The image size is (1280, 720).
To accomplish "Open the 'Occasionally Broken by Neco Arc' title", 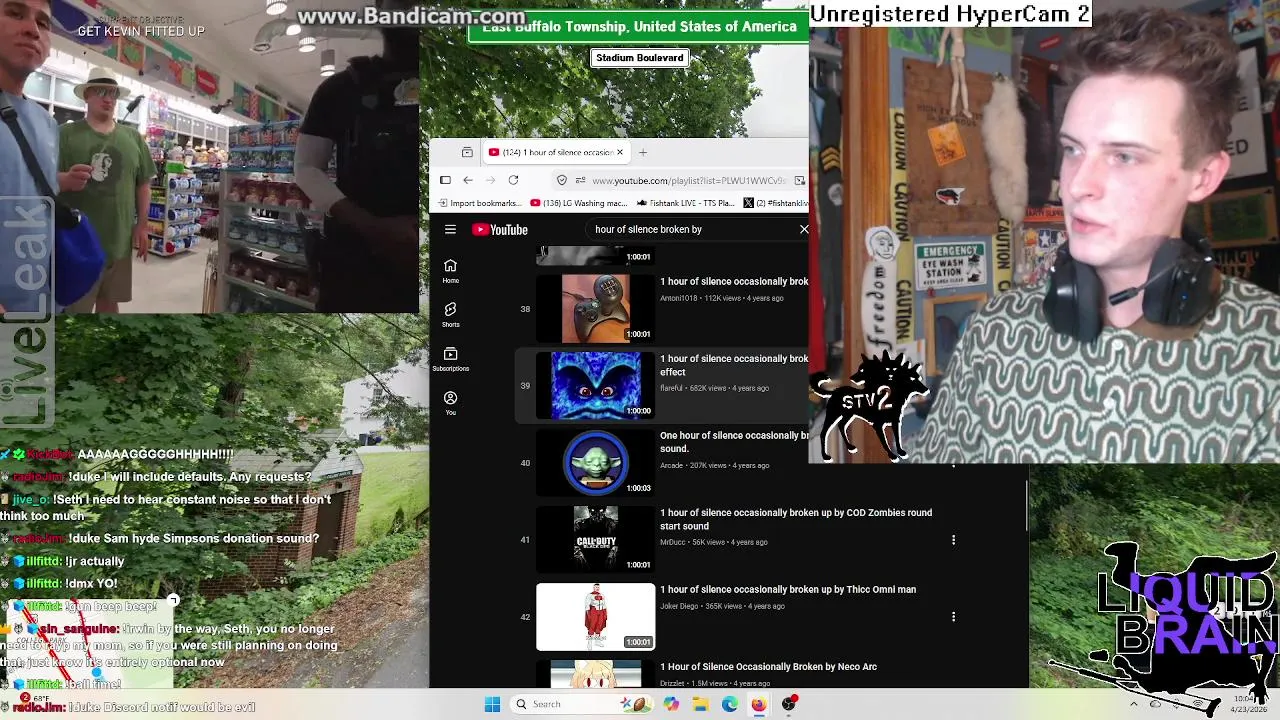I will click(x=768, y=666).
